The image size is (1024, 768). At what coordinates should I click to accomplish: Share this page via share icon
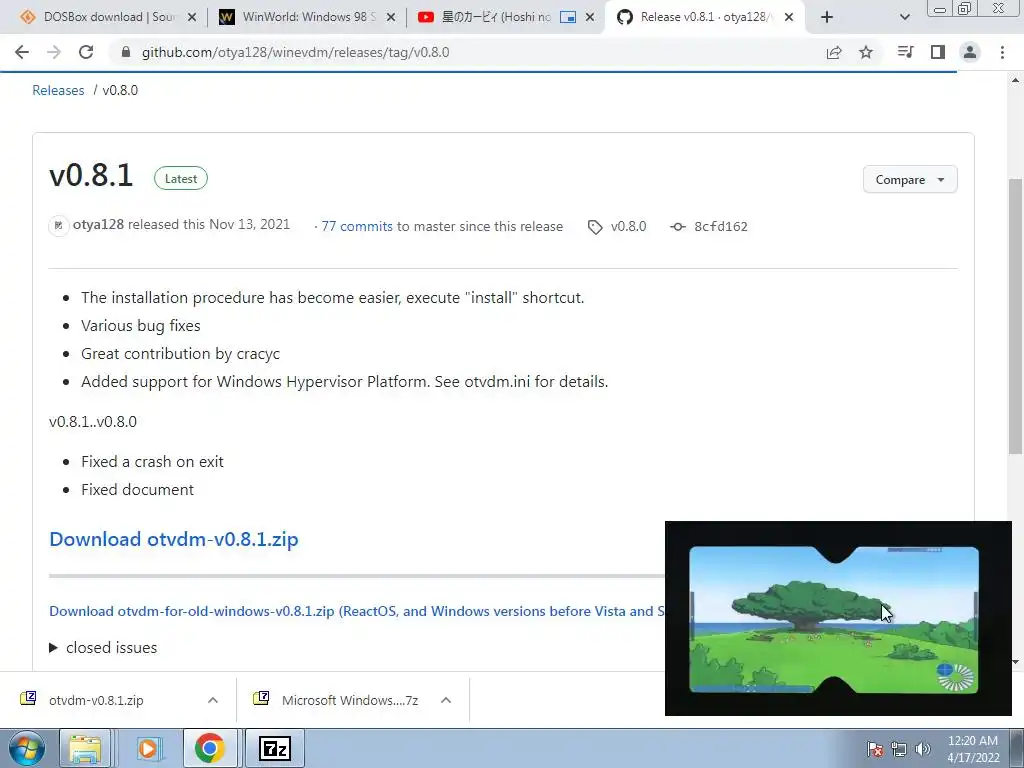coord(834,52)
